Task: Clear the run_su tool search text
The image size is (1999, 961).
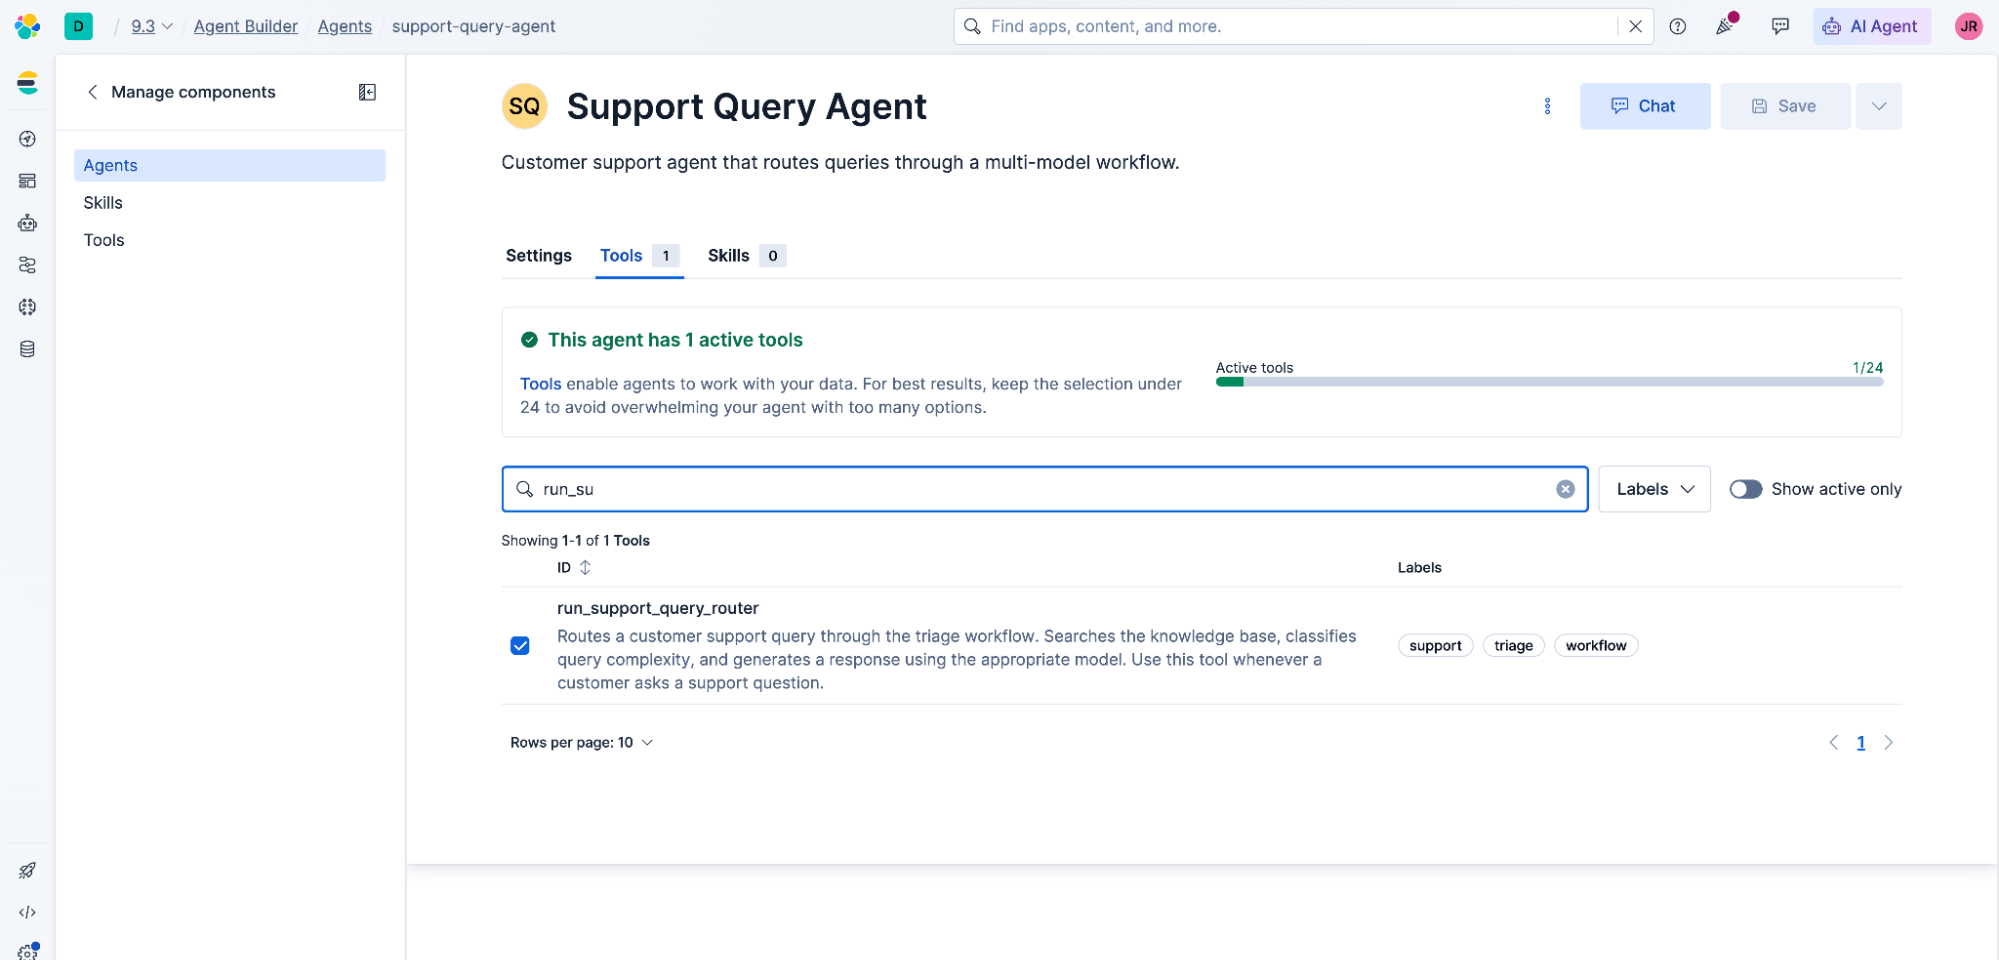Action: click(1565, 489)
